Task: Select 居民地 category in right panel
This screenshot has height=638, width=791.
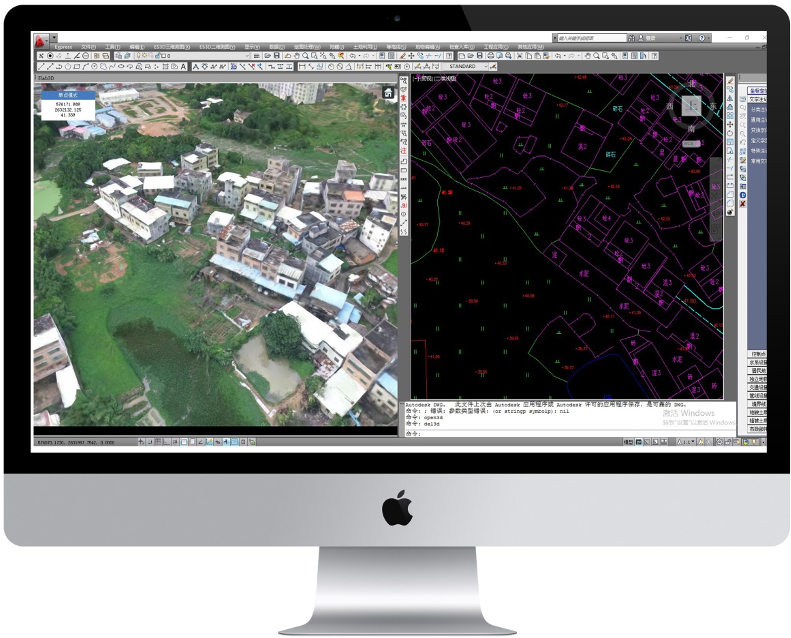Action: click(x=758, y=371)
